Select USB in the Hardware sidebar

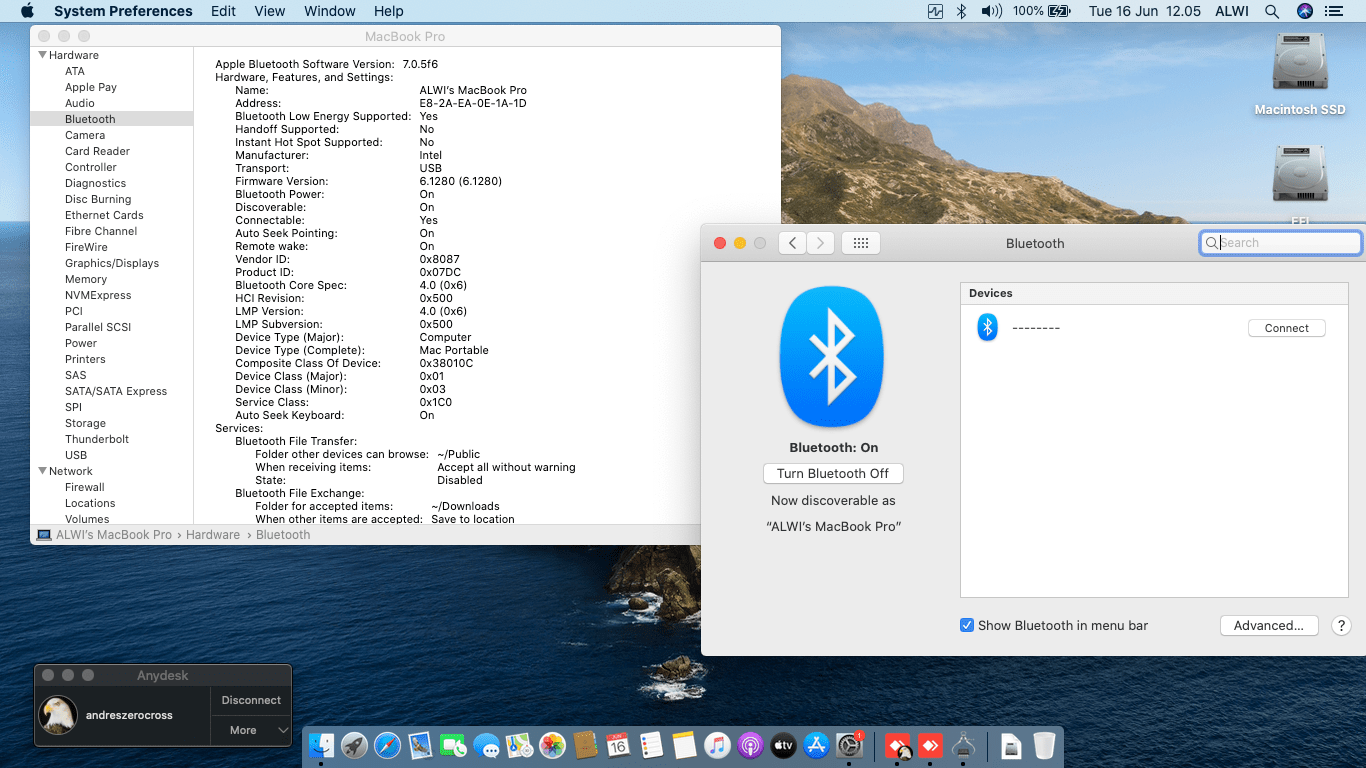(76, 455)
